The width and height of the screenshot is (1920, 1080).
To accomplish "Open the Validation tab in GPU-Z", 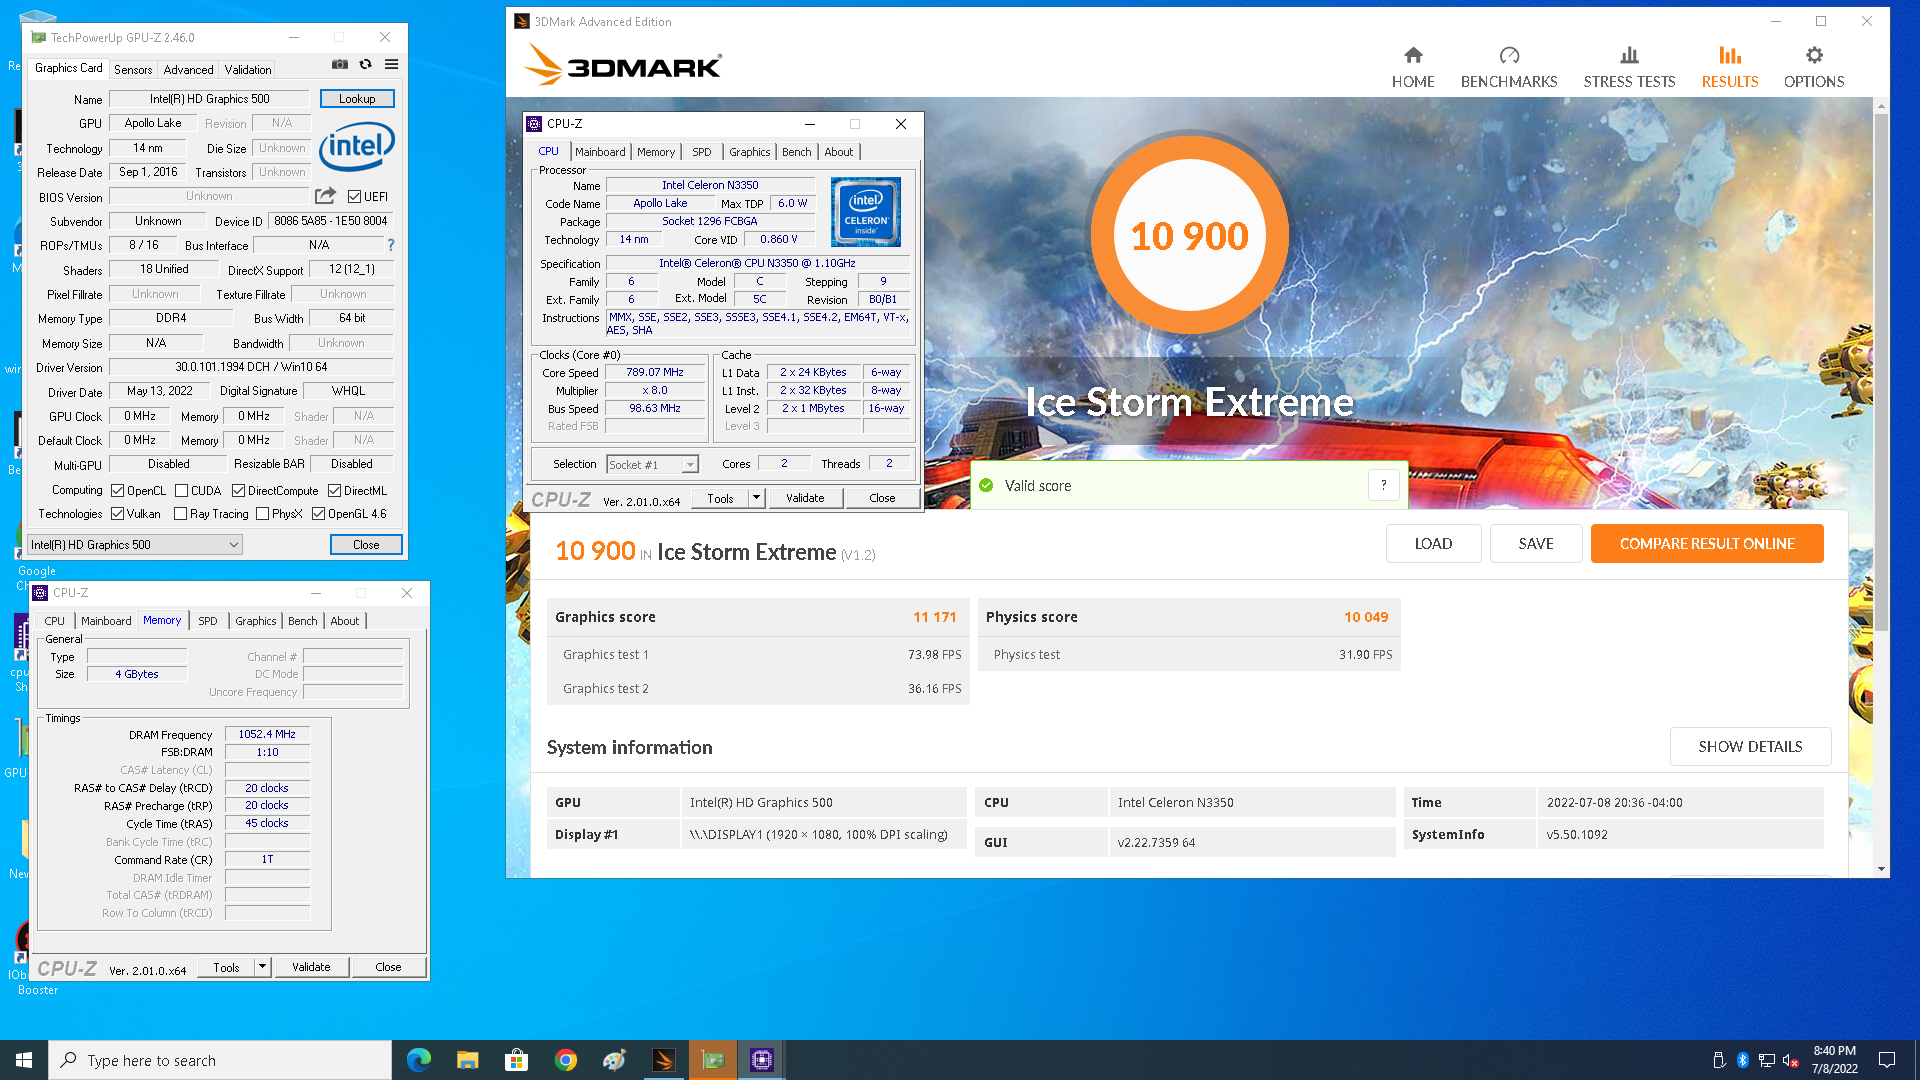I will tap(247, 70).
